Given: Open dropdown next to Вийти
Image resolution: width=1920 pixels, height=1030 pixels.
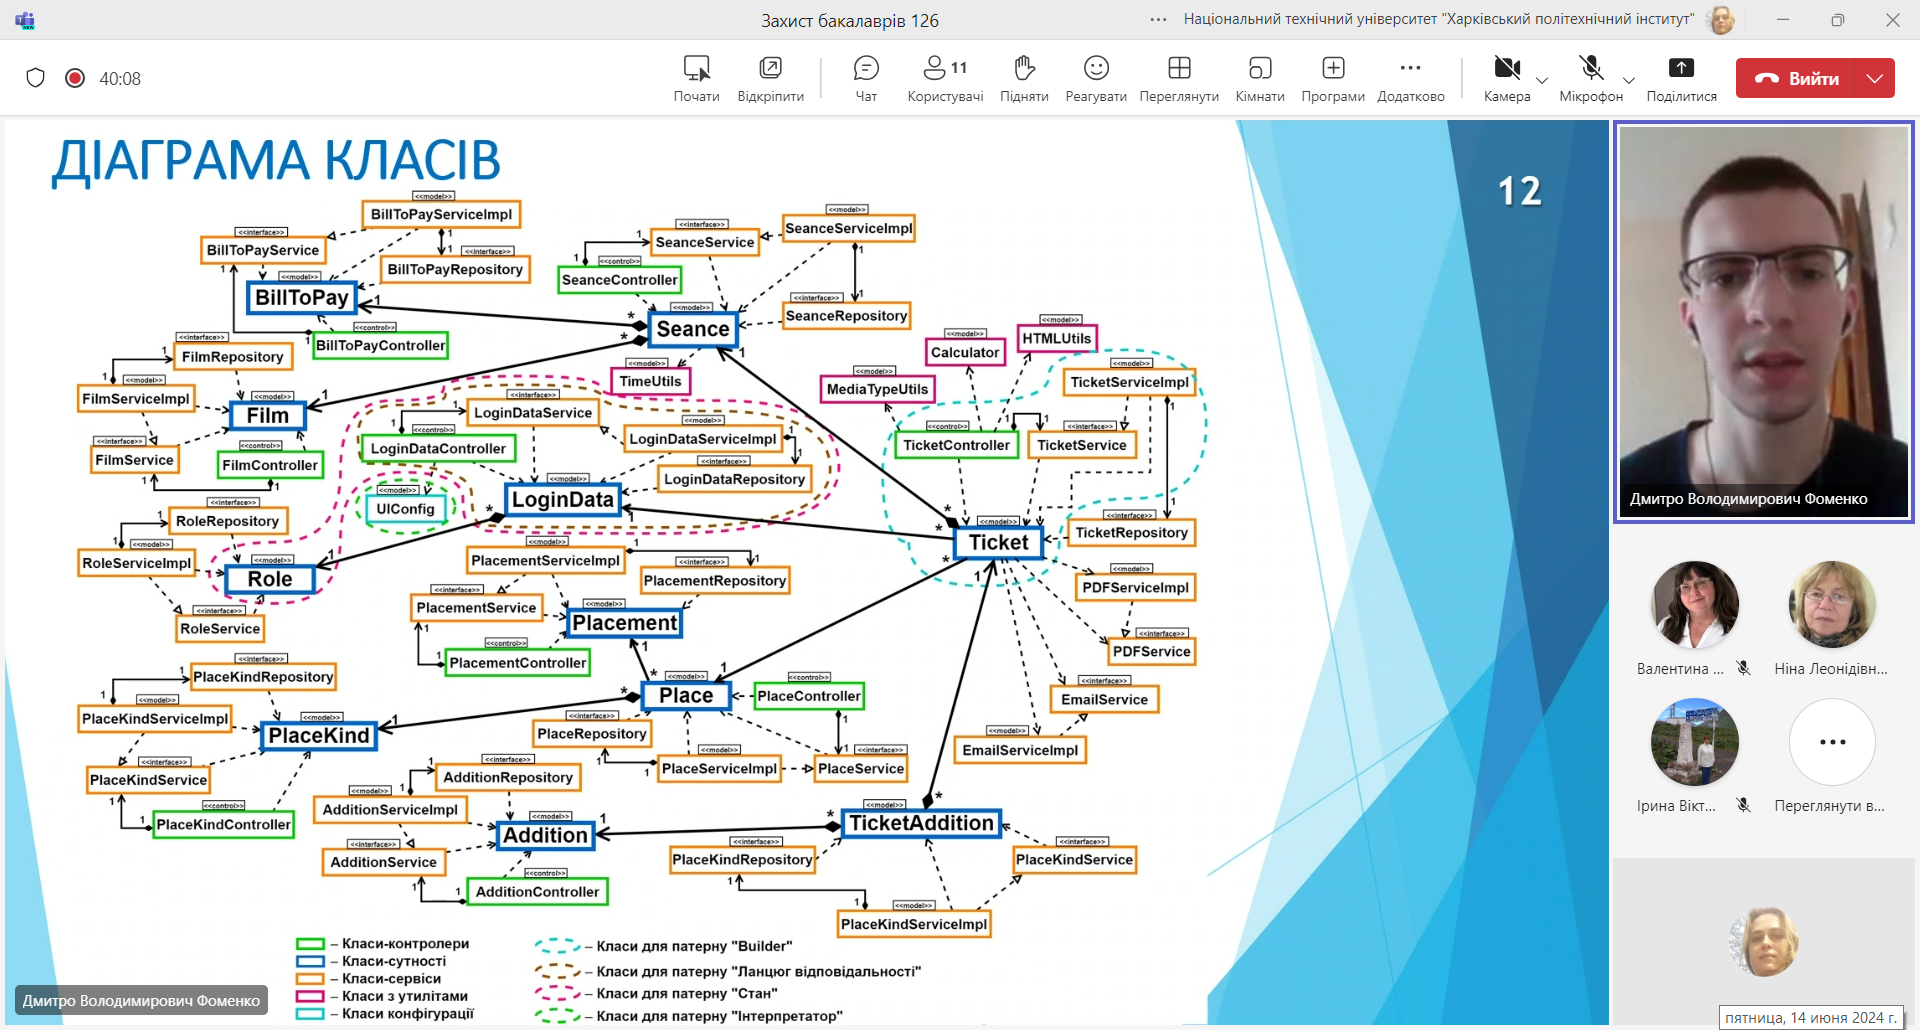Looking at the screenshot, I should [x=1875, y=78].
